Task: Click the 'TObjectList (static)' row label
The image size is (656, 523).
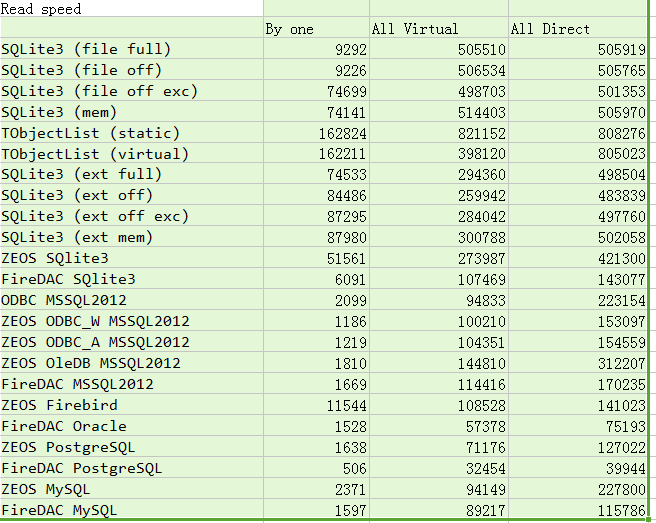Action: [x=132, y=132]
